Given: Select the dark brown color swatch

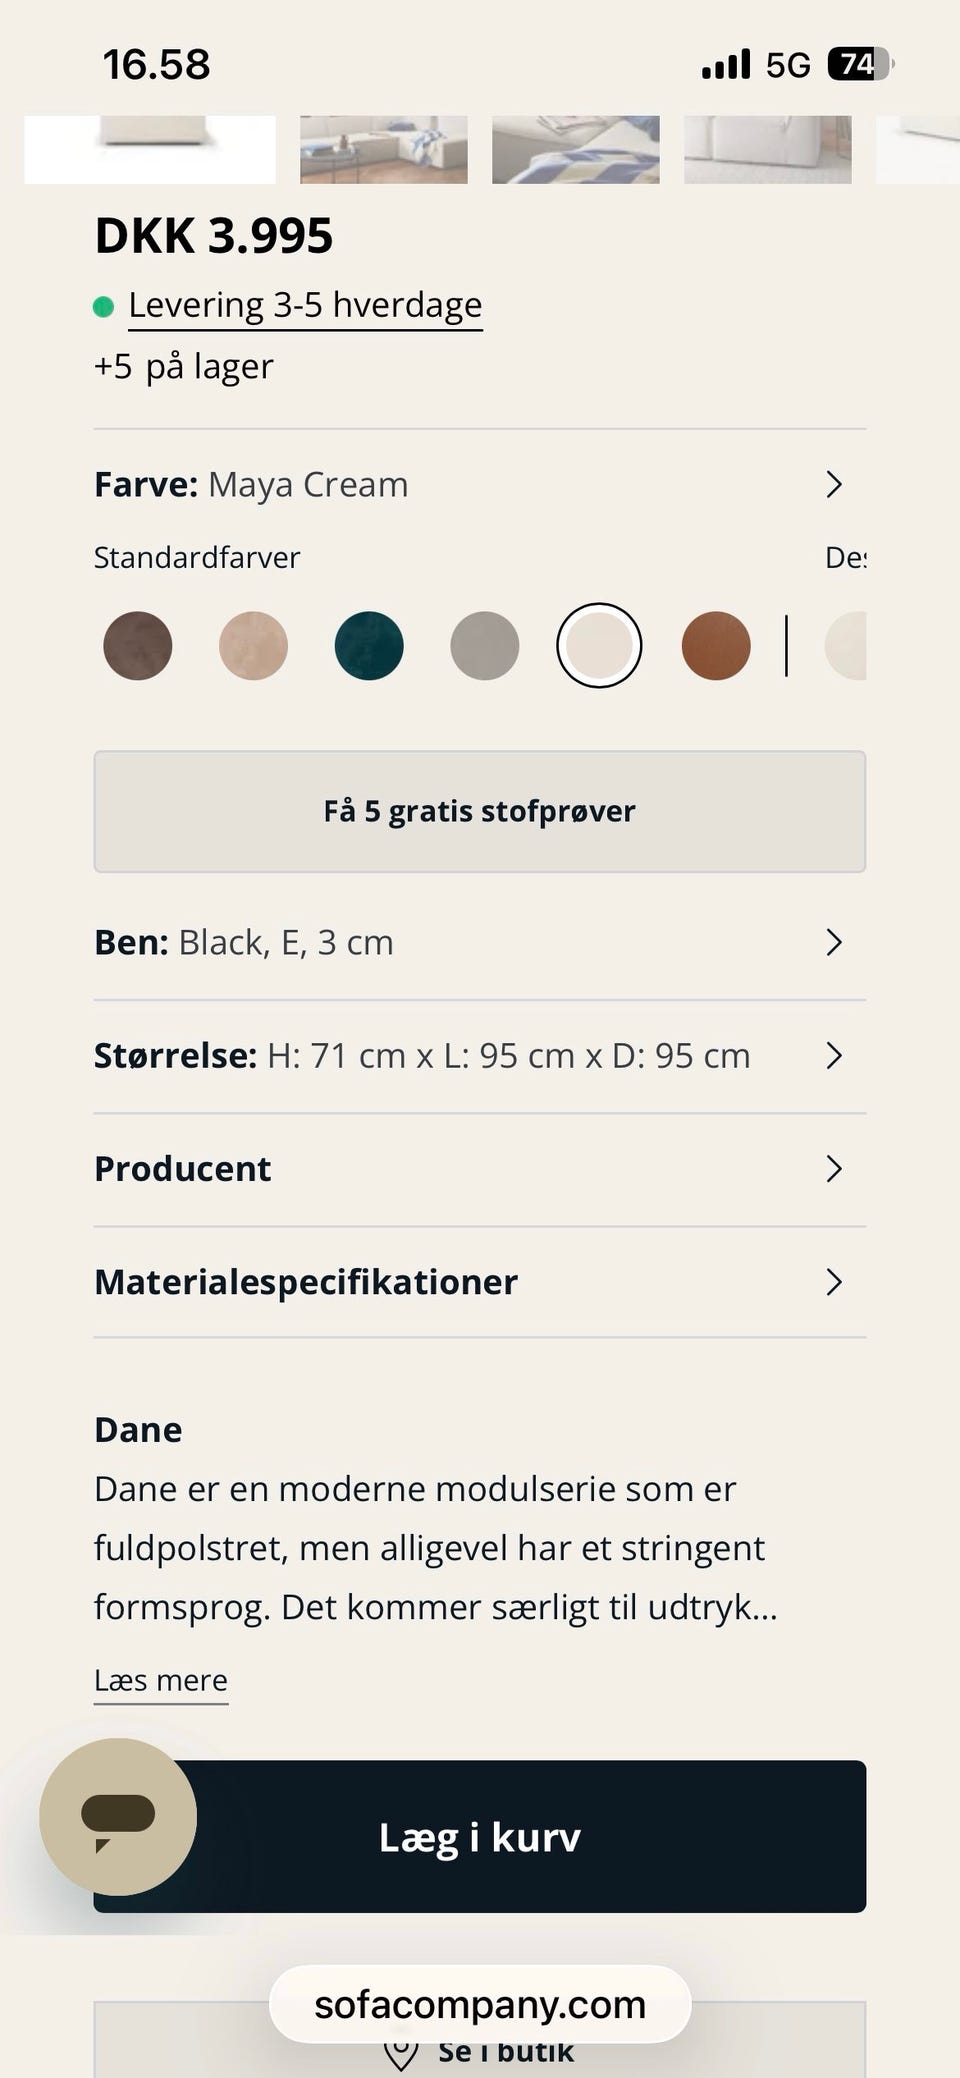Looking at the screenshot, I should [x=138, y=646].
